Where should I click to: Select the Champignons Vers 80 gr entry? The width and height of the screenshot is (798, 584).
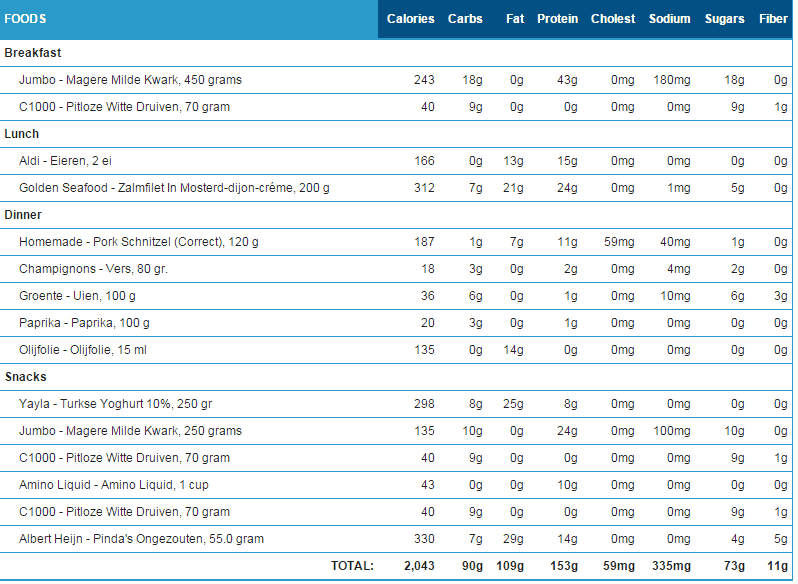(91, 269)
